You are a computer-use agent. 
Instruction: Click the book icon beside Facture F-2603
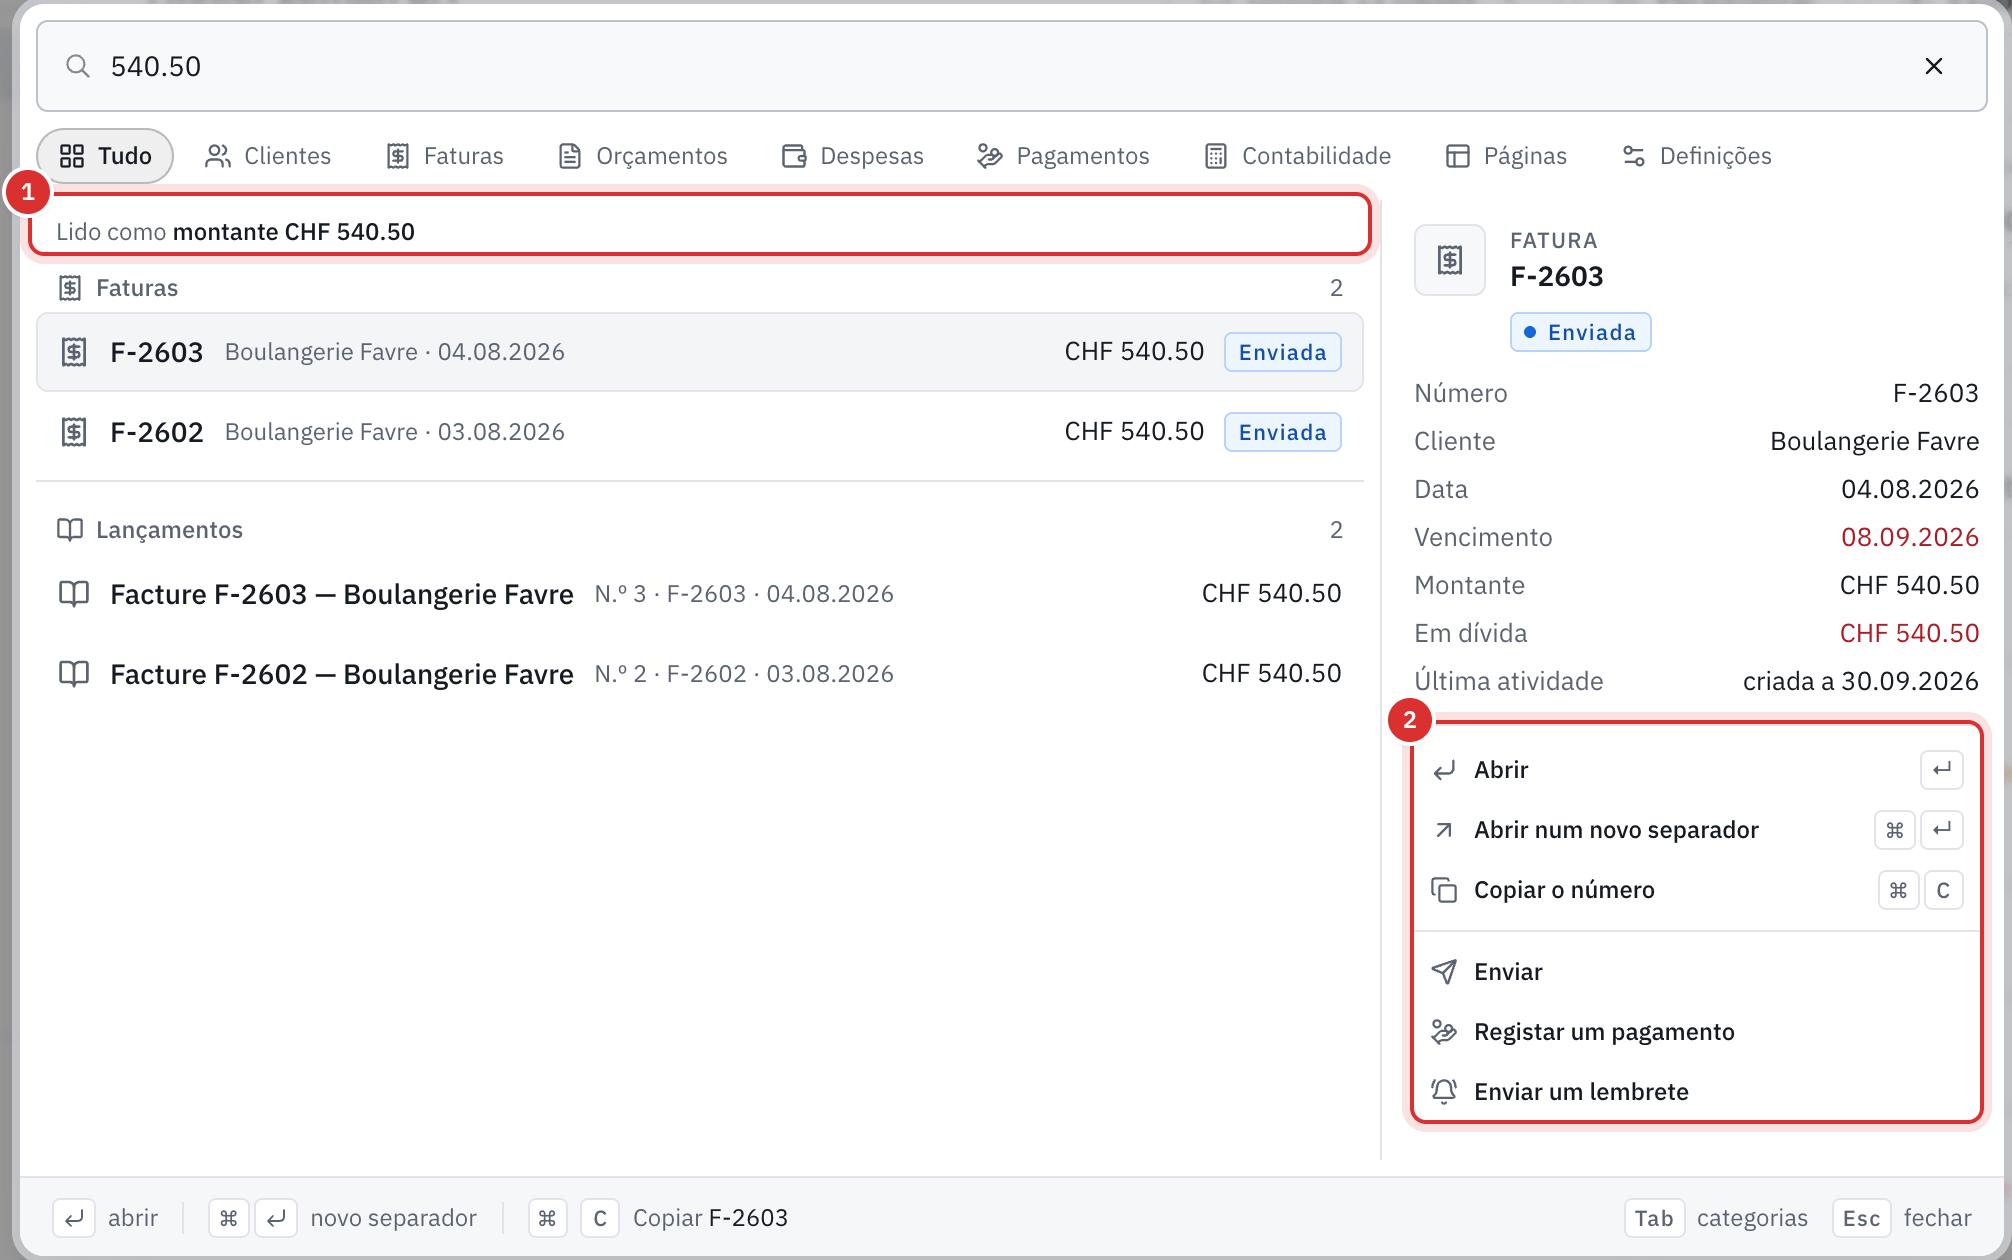pyautogui.click(x=74, y=594)
